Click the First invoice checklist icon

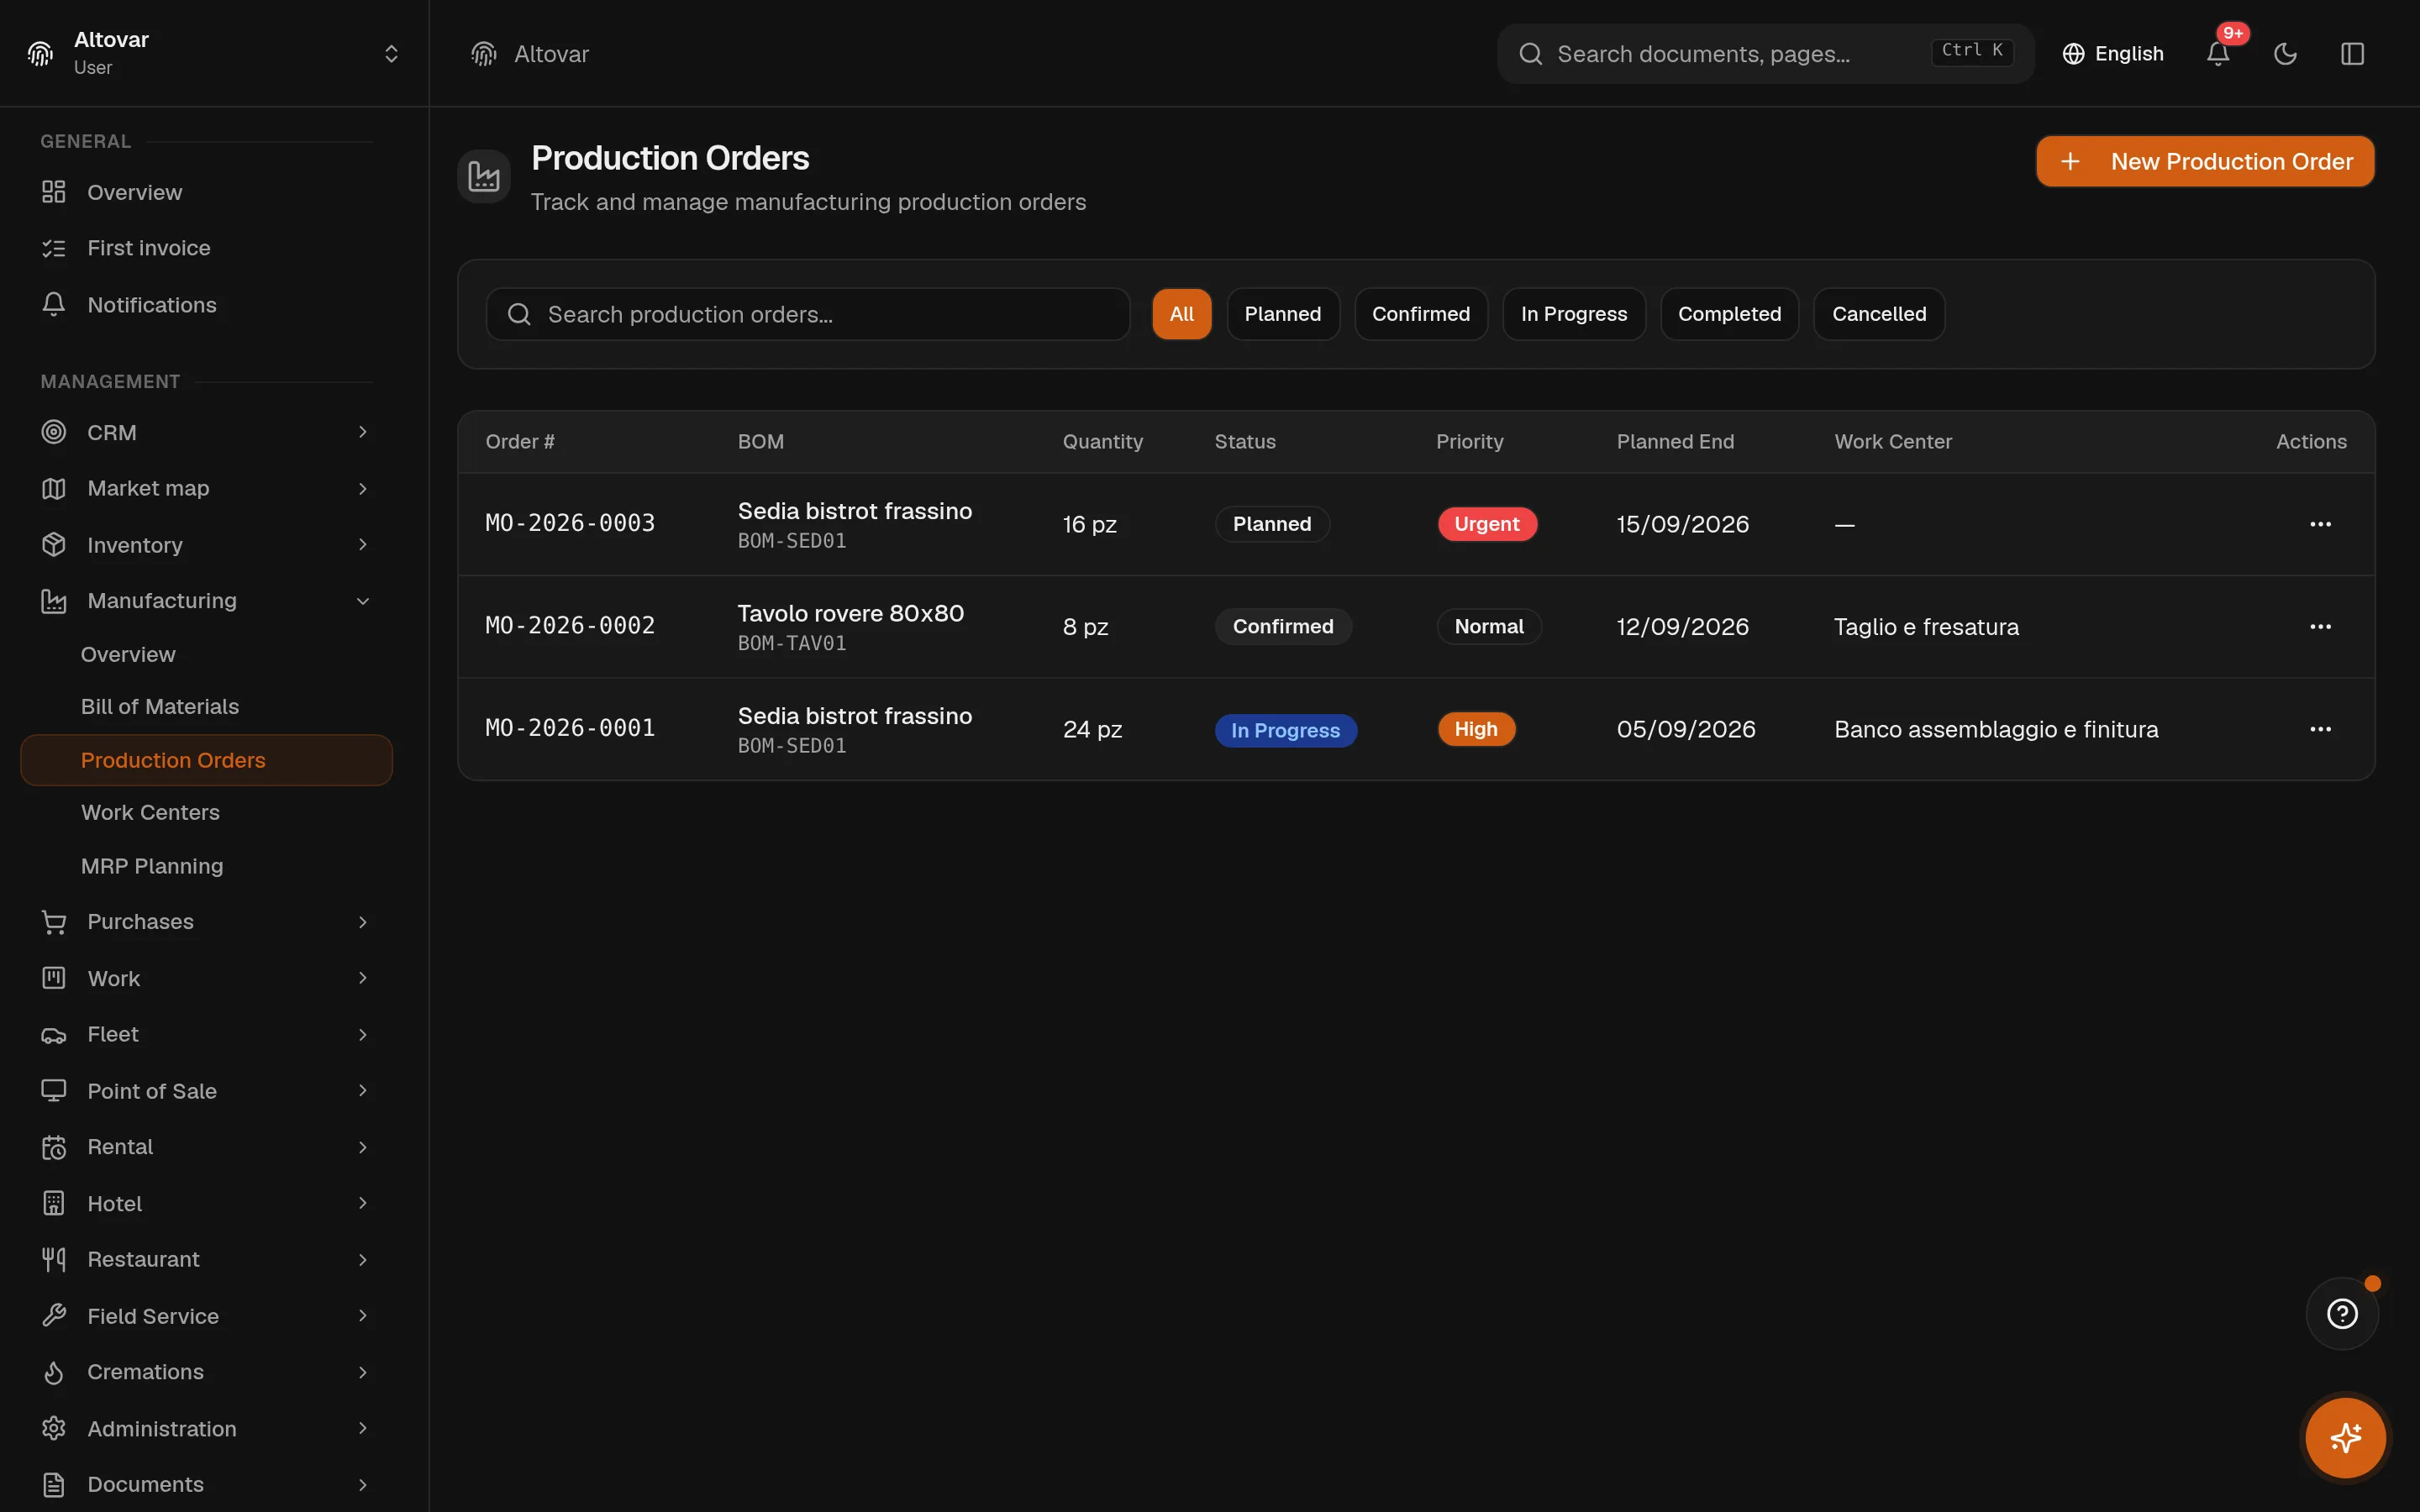54,248
